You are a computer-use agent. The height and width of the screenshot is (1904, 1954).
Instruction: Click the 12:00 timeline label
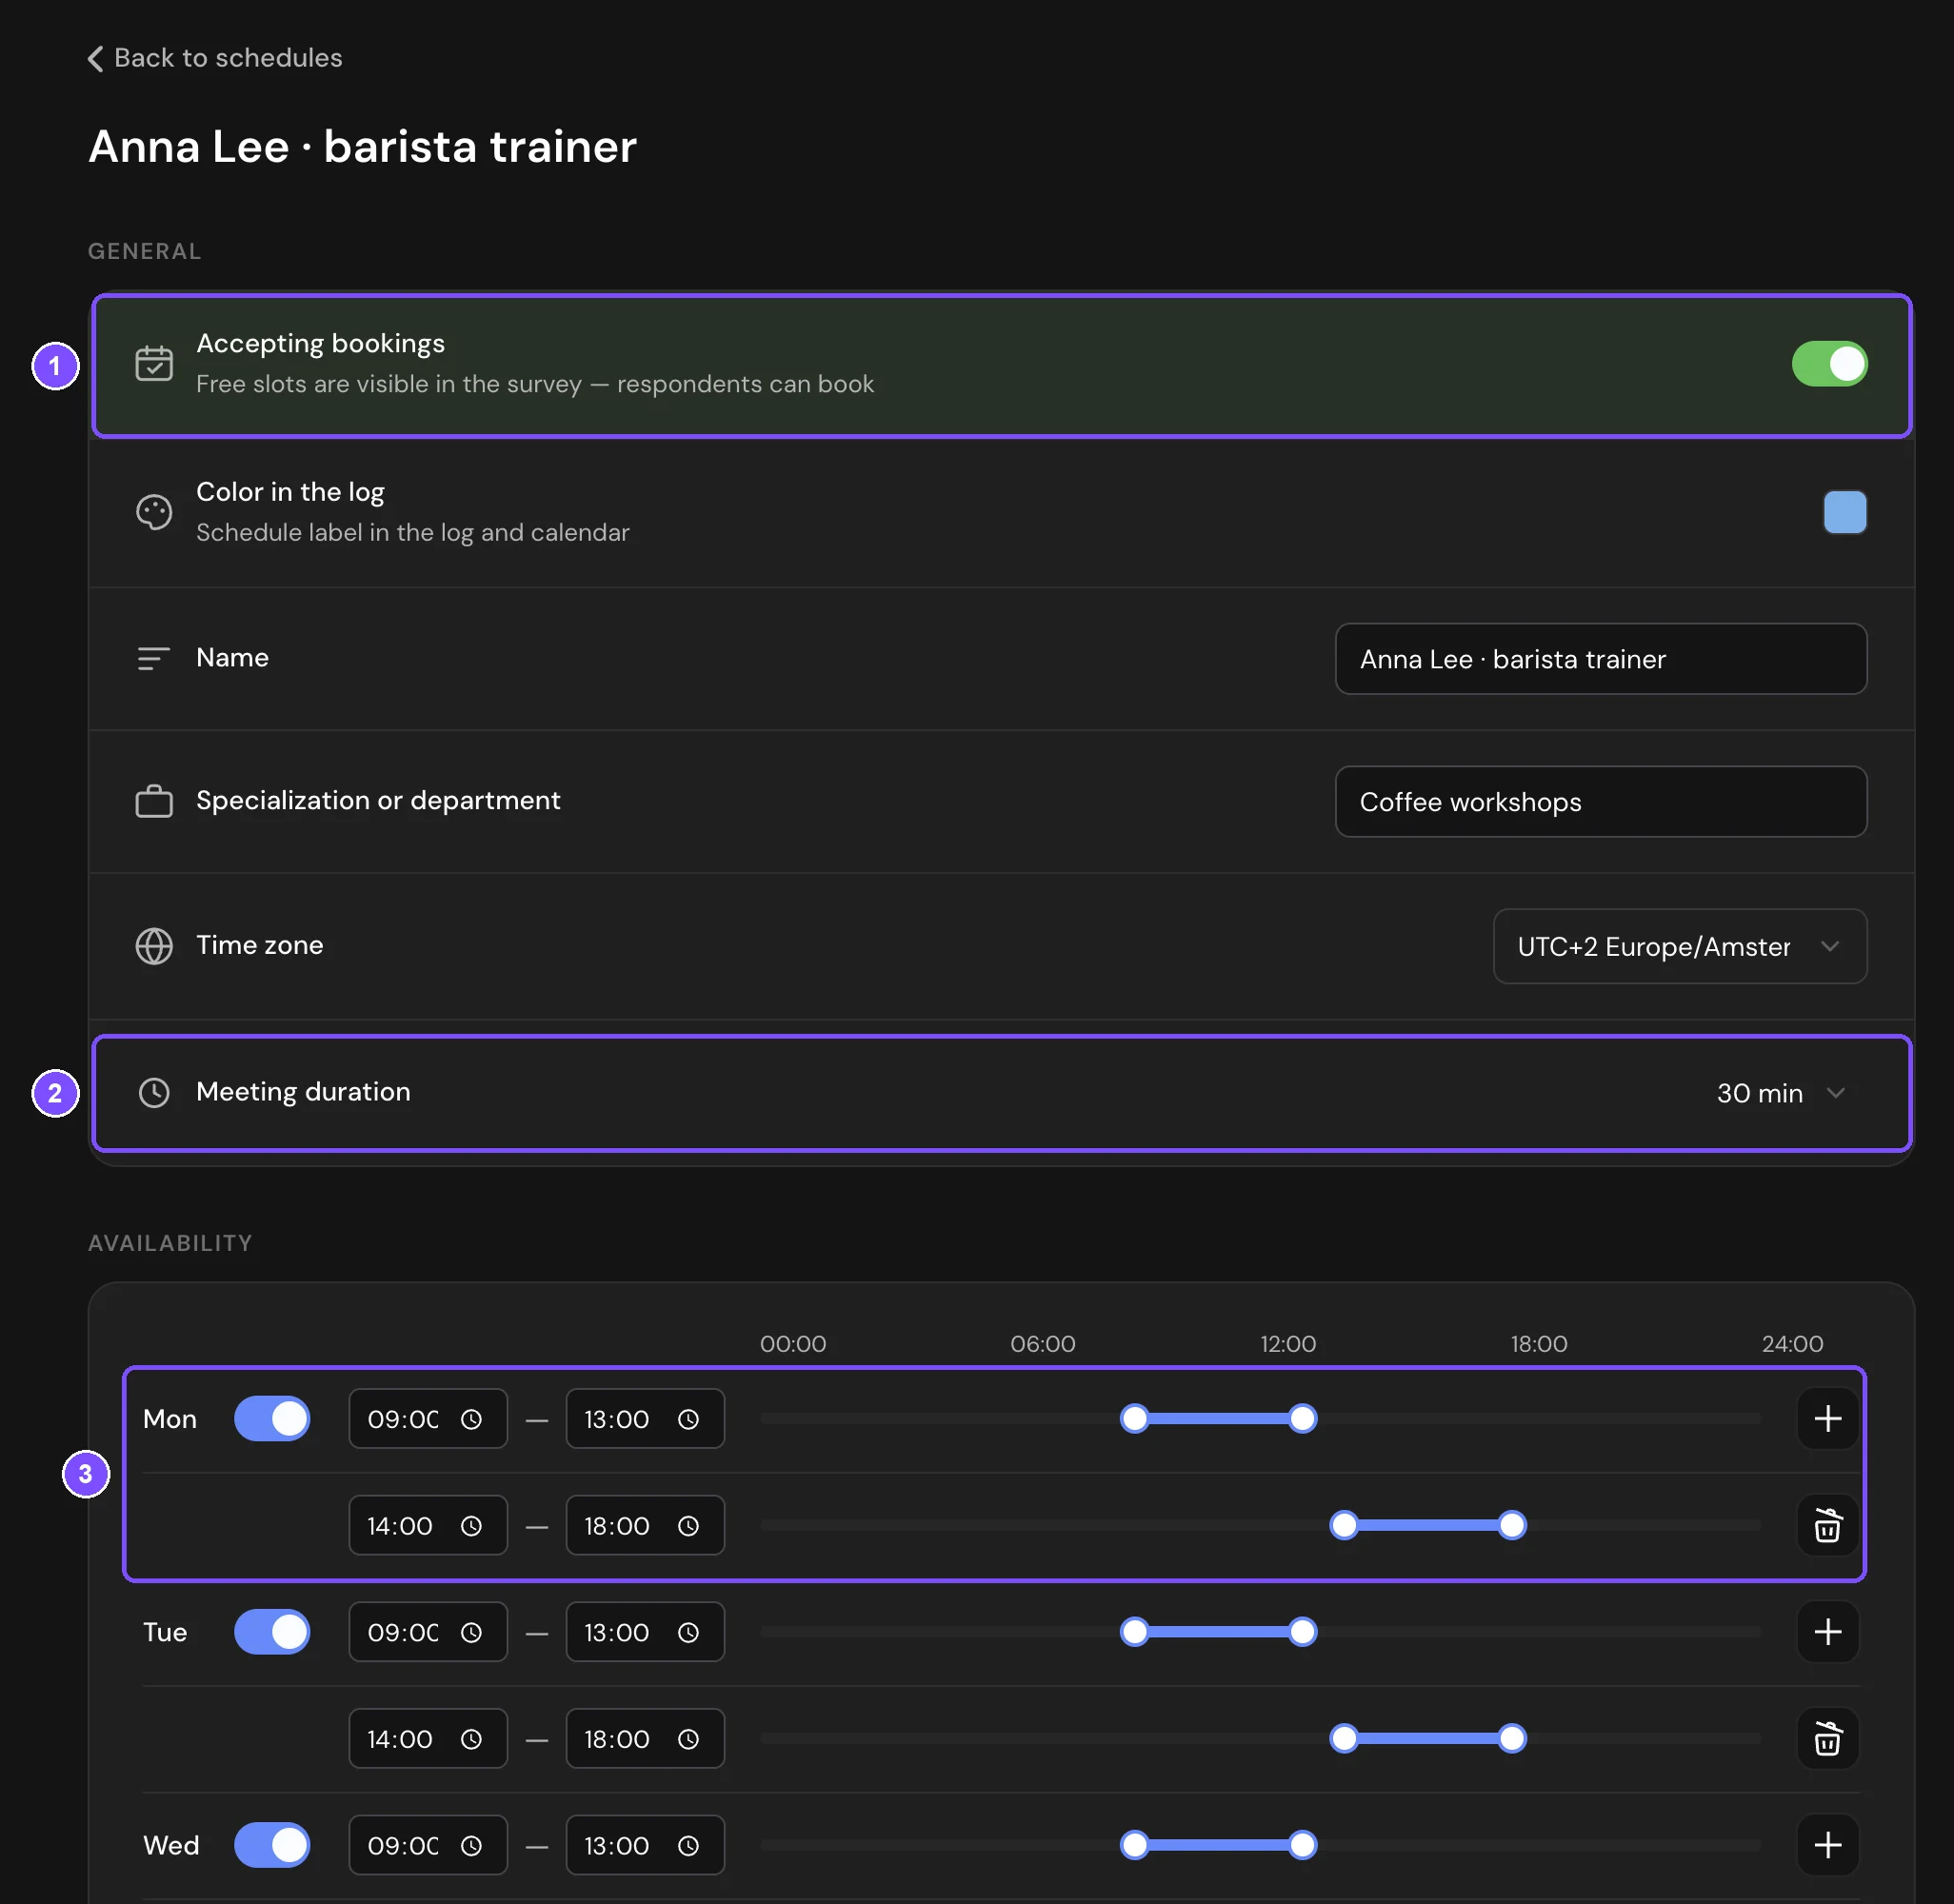point(1287,1344)
